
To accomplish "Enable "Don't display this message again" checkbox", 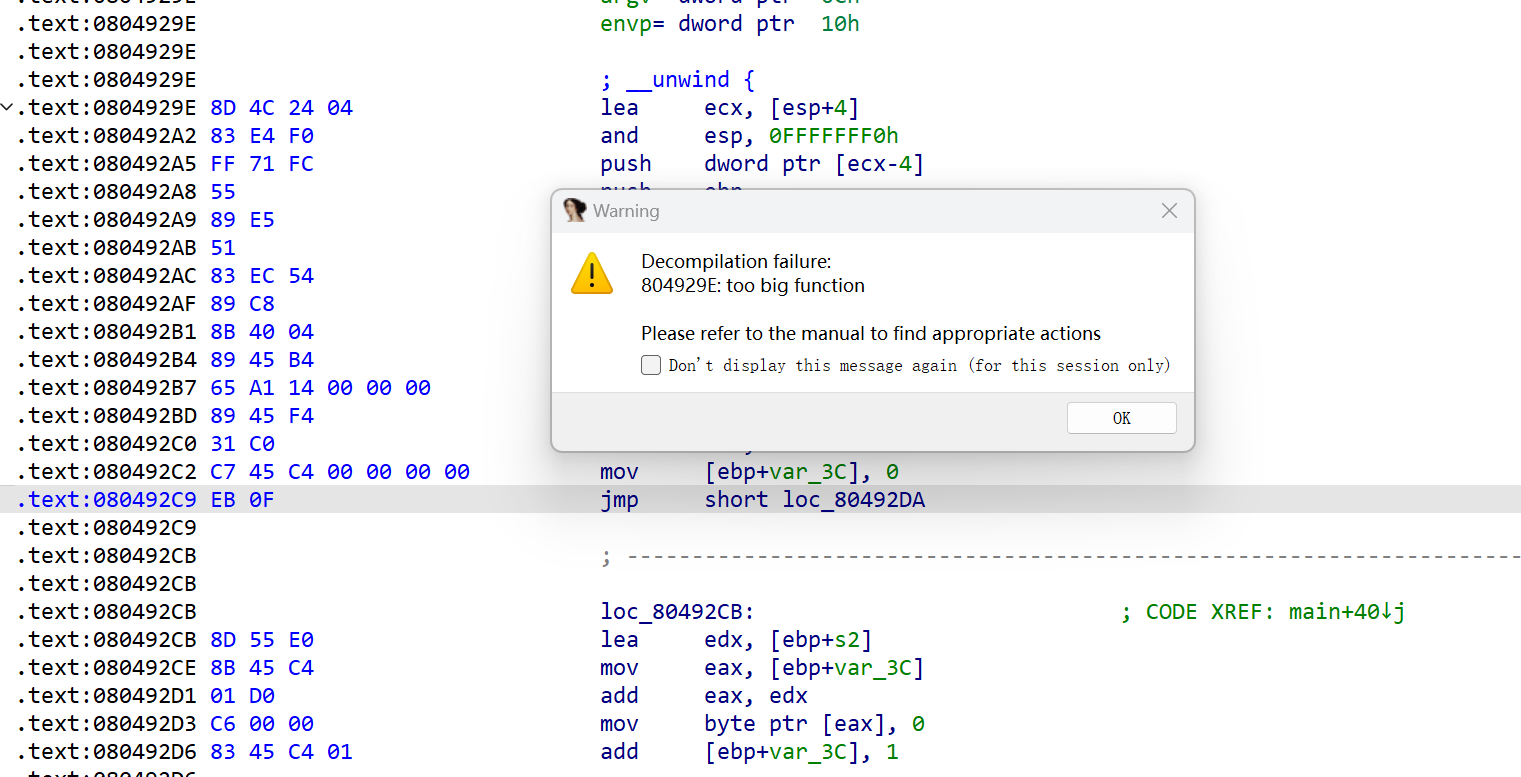I will 651,365.
